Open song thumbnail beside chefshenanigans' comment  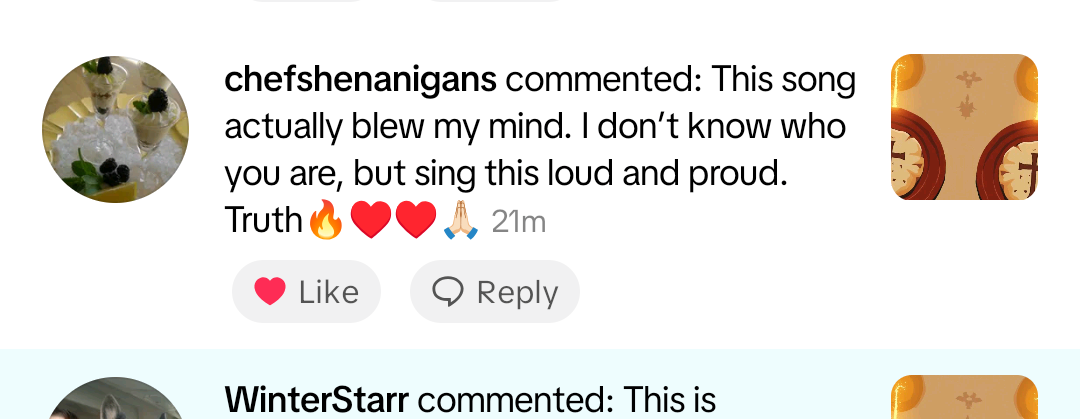click(x=964, y=127)
